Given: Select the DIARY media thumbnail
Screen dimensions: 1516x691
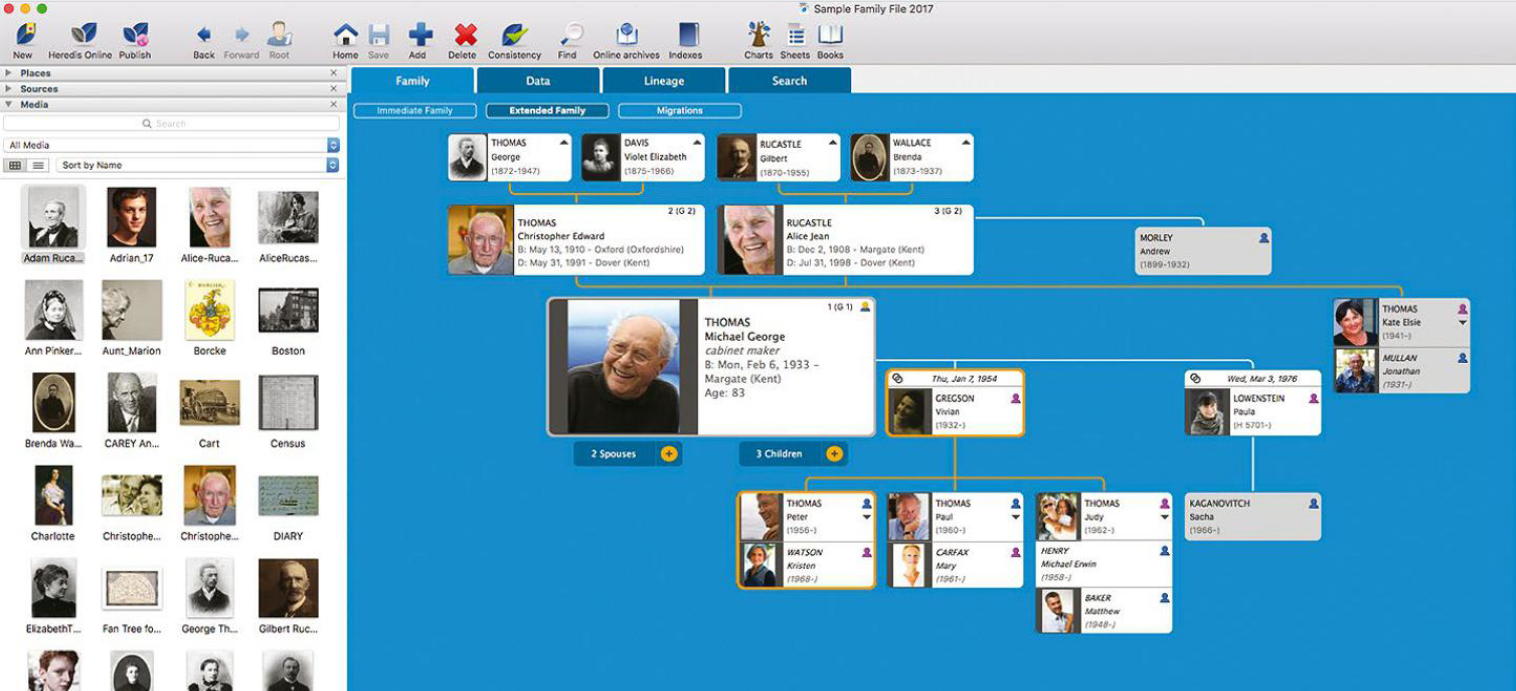Looking at the screenshot, I should pos(288,495).
